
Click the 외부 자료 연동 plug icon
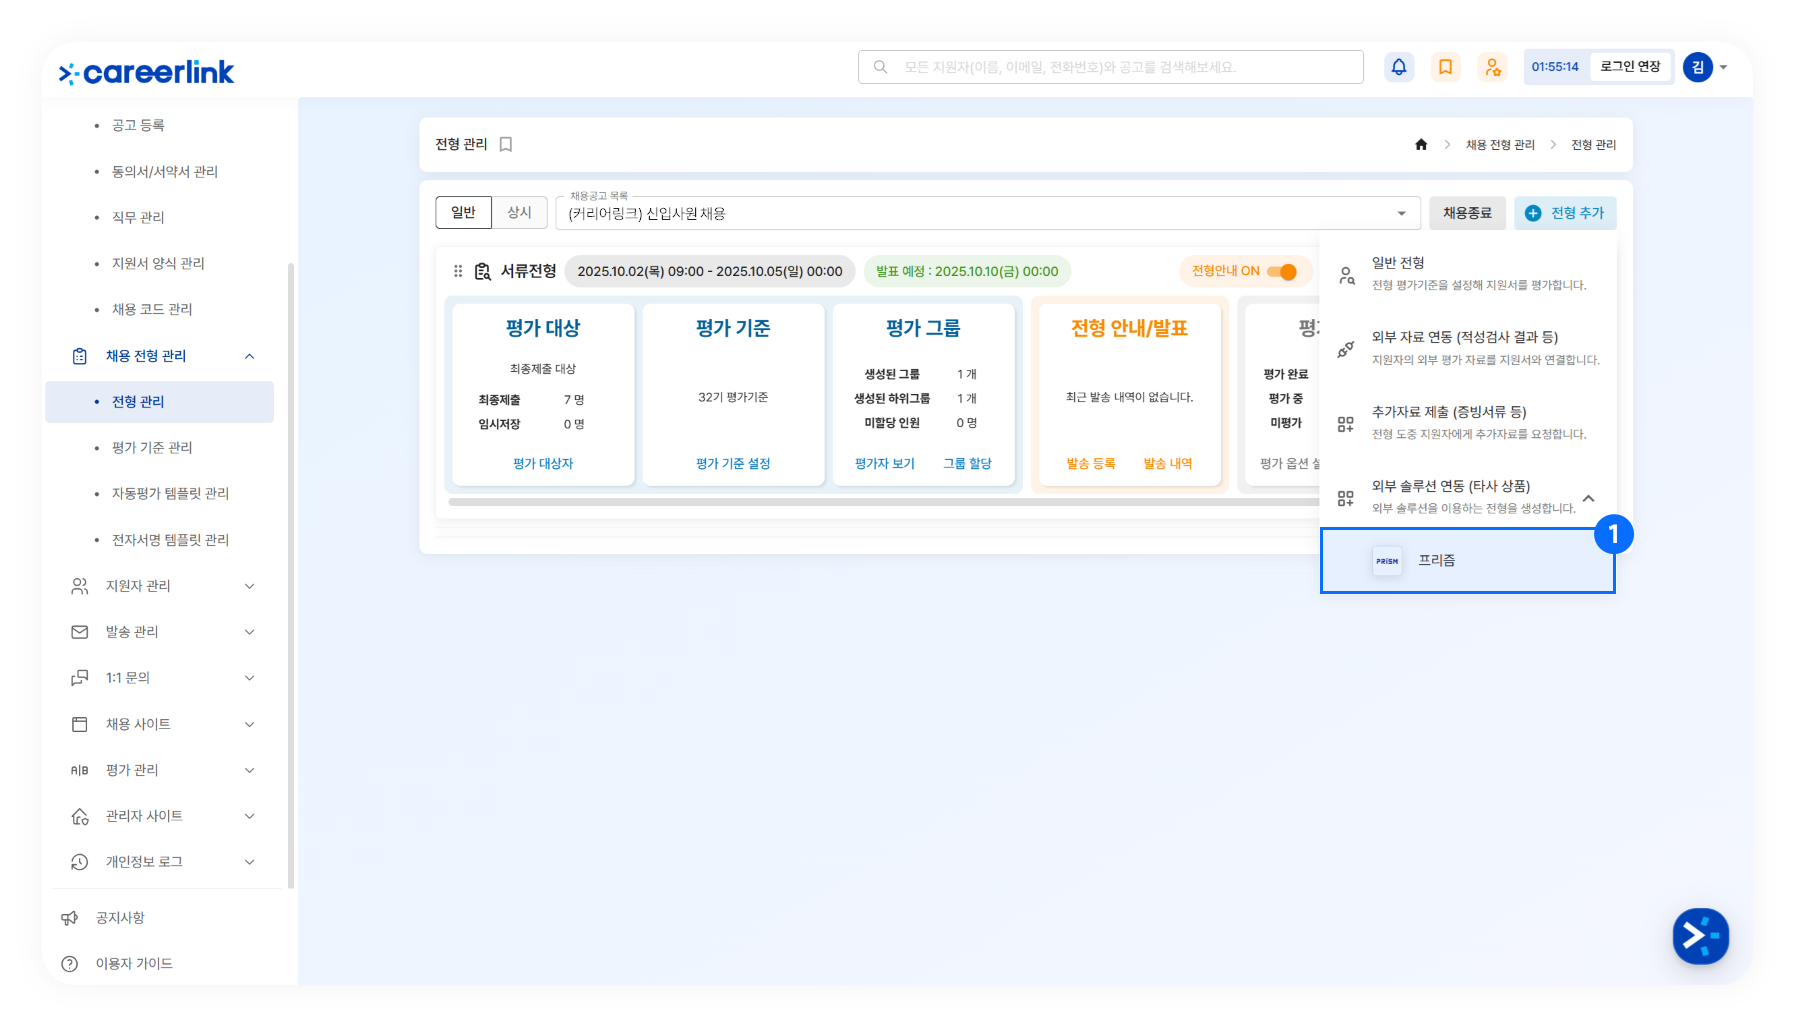point(1346,349)
